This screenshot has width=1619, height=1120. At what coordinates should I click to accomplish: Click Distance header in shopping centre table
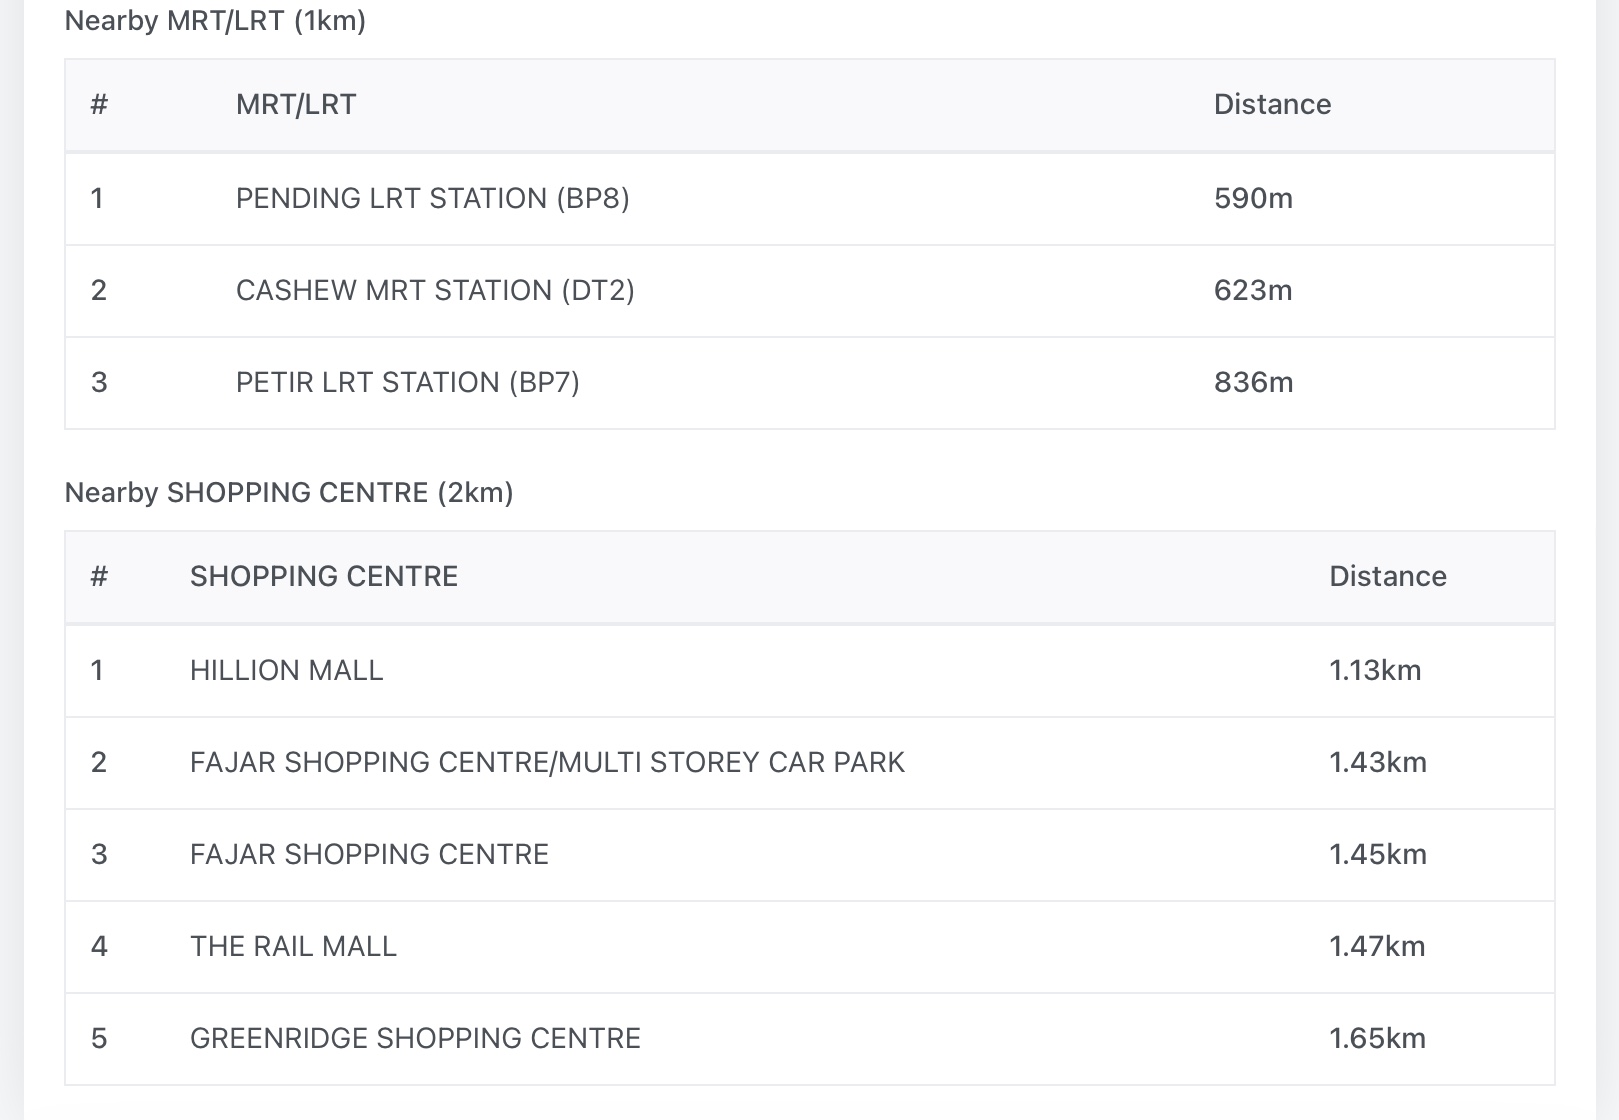(1387, 577)
